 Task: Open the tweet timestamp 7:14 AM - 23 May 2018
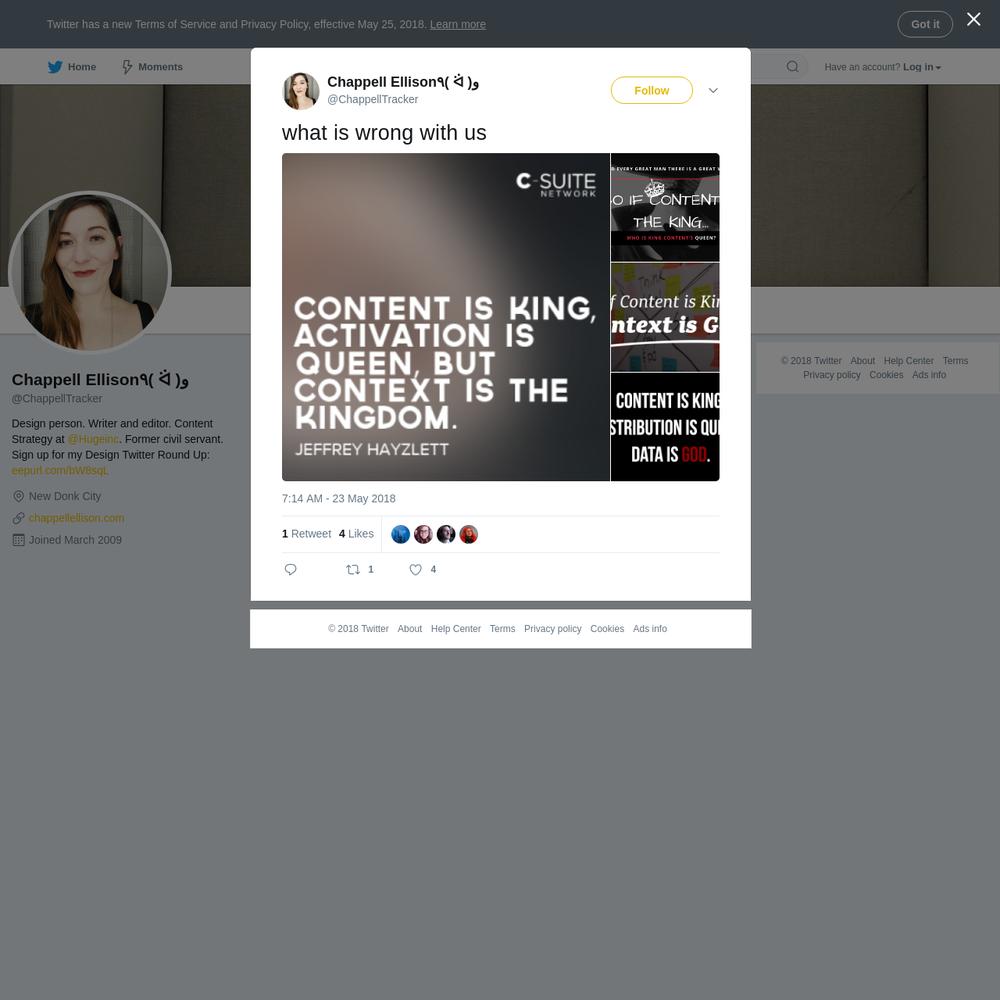(x=339, y=499)
